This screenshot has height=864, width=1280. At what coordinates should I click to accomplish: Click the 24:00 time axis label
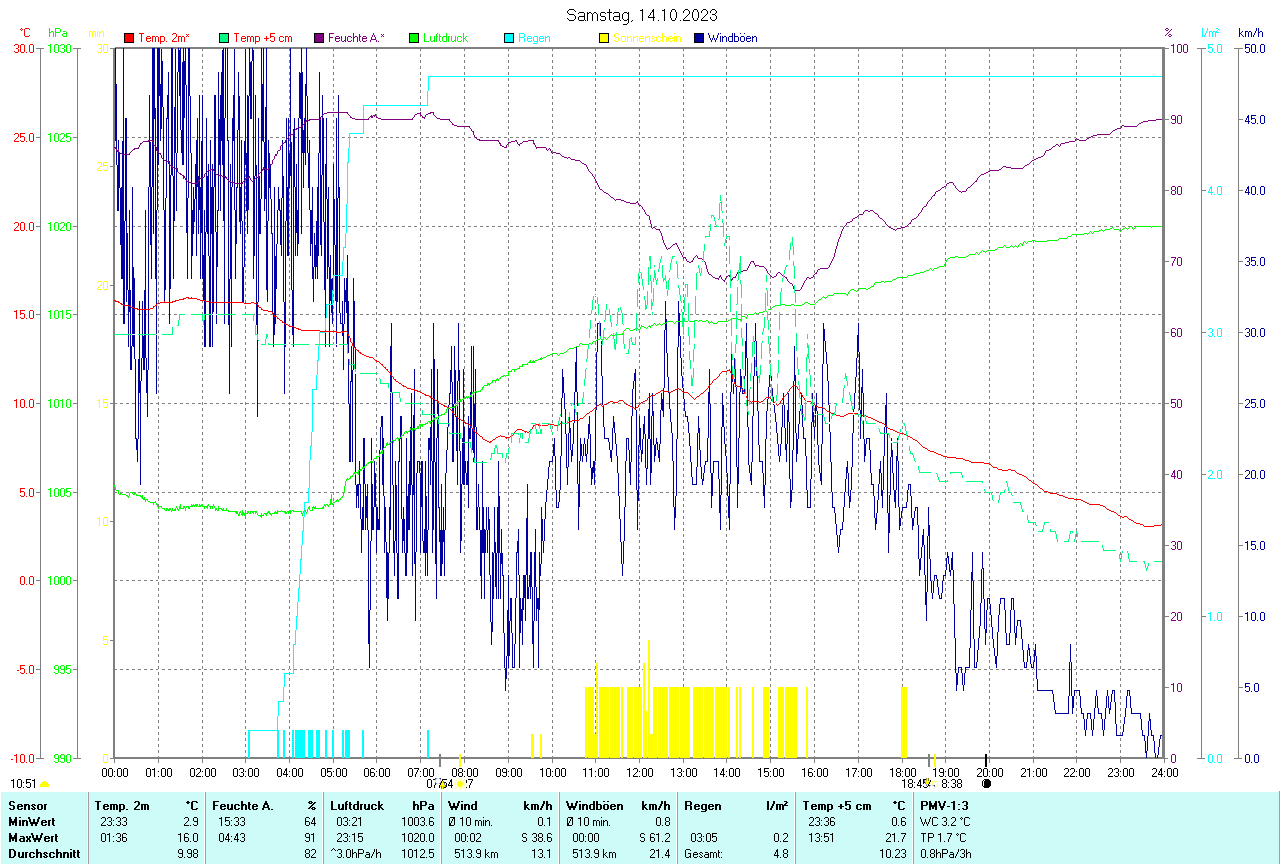(x=1164, y=772)
